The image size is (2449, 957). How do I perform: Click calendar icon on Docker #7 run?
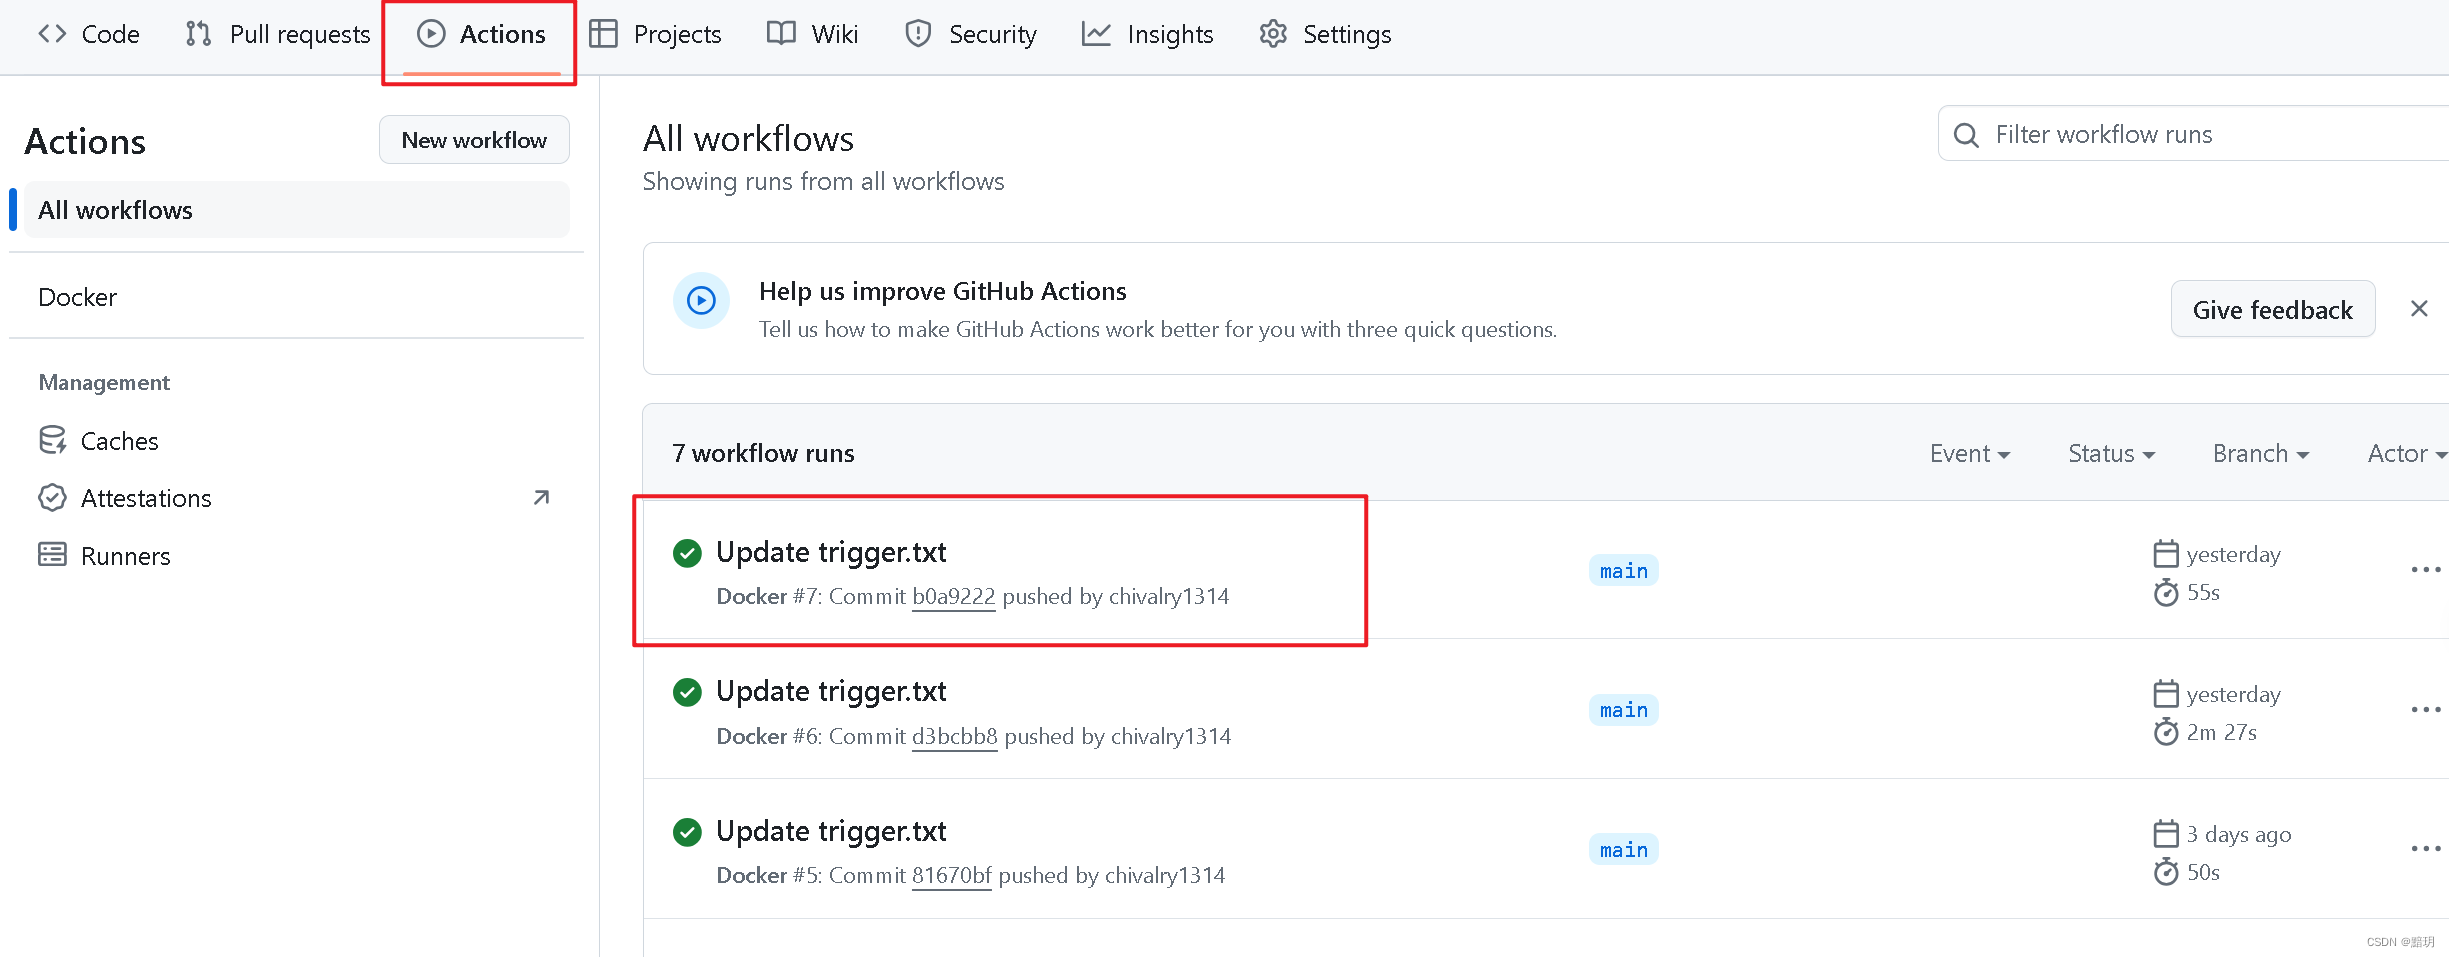2165,553
